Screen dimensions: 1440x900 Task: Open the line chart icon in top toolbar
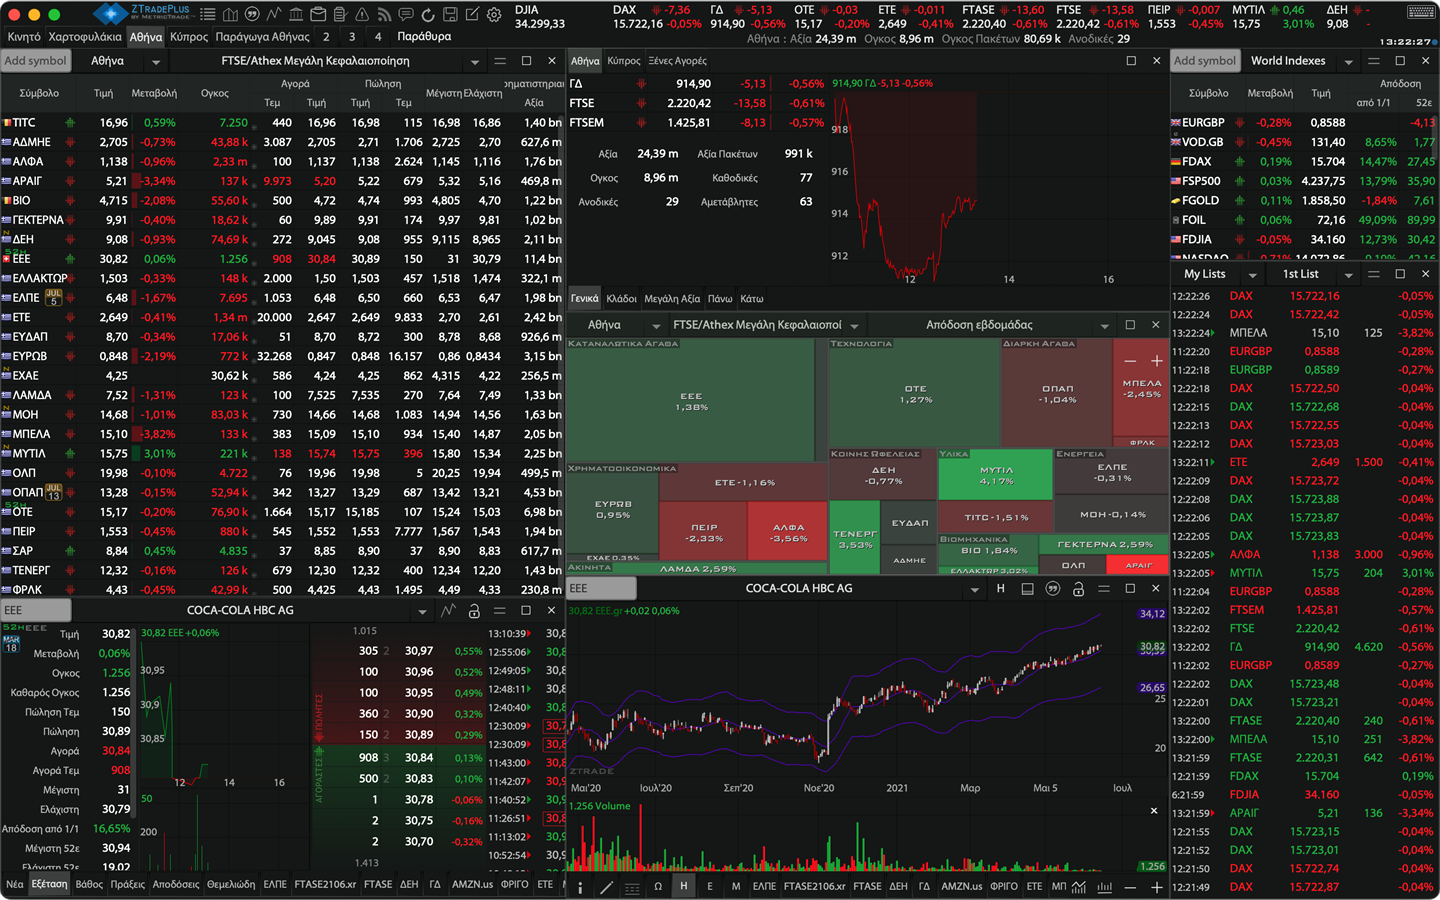(x=274, y=14)
